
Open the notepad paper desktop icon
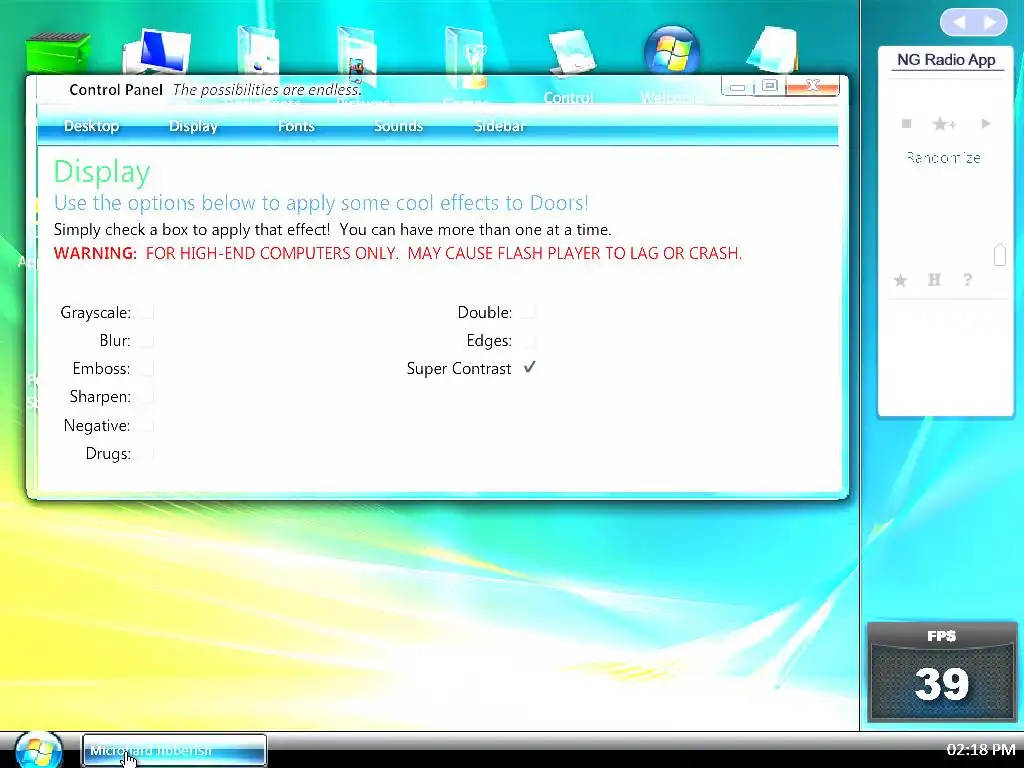(773, 51)
